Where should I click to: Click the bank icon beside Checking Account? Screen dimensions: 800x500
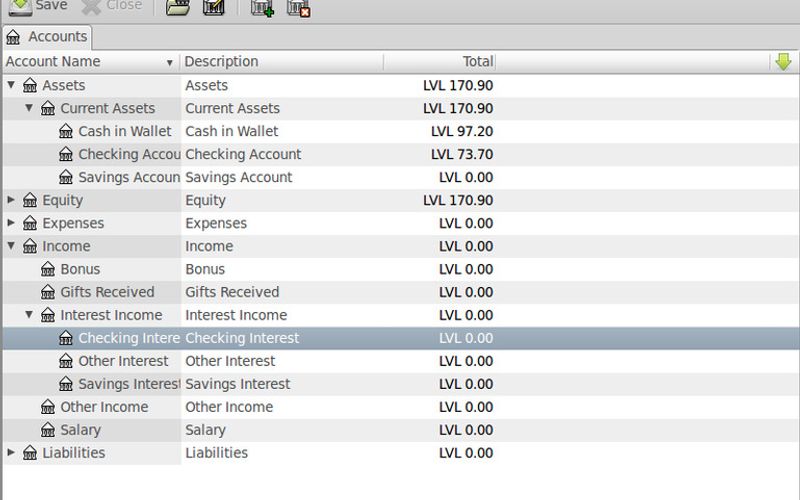point(66,154)
